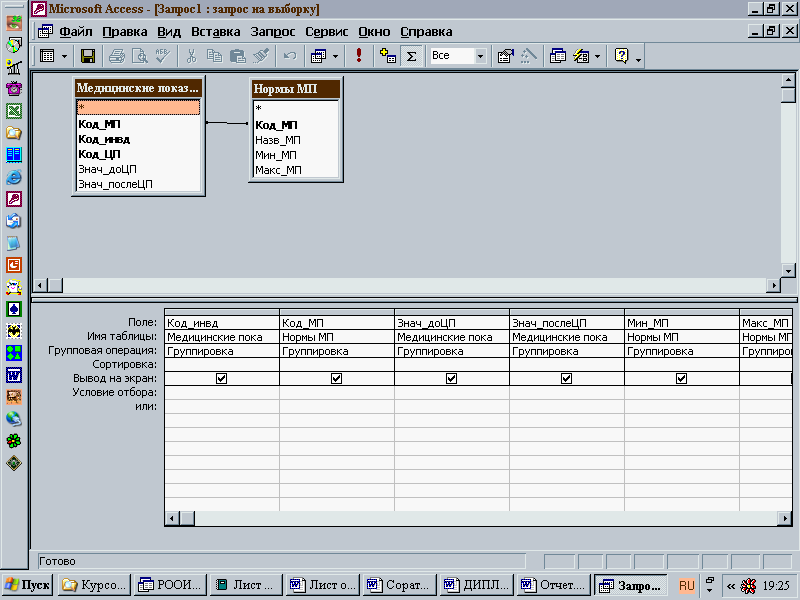800x600 pixels.
Task: Click the Save query toolbar icon
Action: (x=88, y=56)
